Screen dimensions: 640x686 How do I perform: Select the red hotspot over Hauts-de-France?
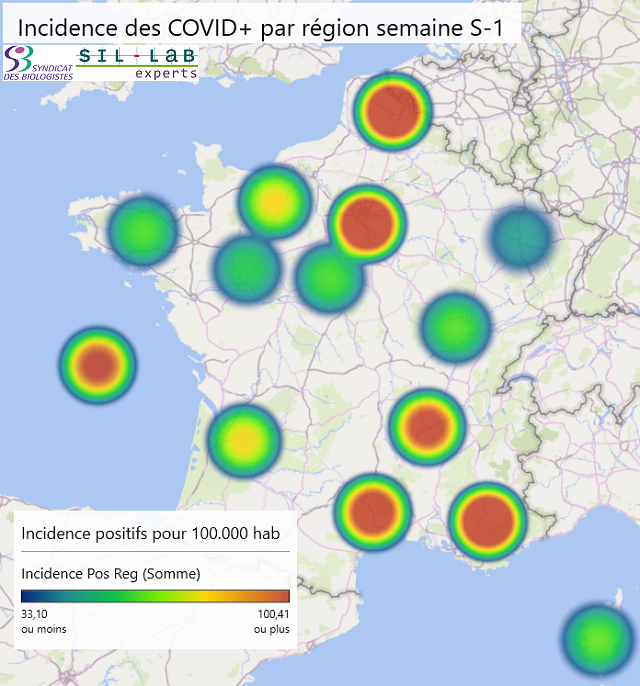point(393,111)
